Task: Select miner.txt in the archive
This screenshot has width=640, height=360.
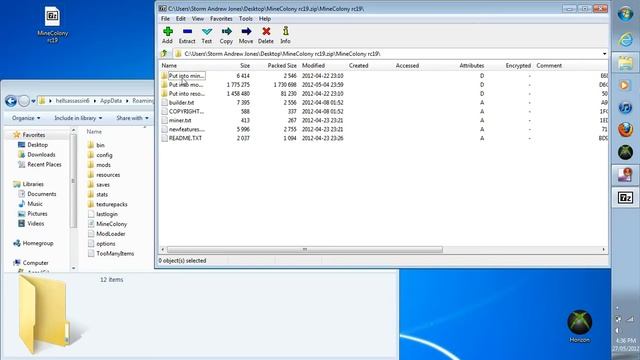Action: point(176,120)
